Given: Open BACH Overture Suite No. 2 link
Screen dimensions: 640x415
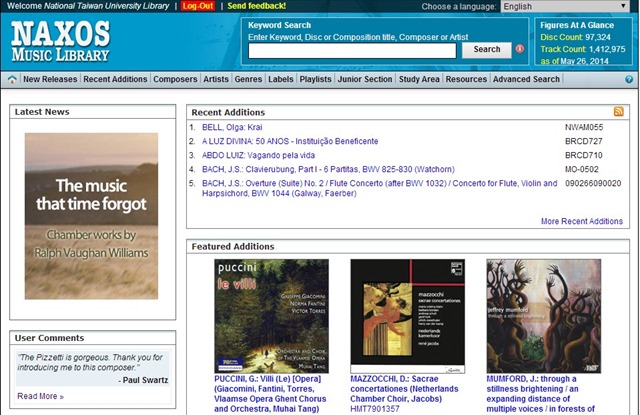Looking at the screenshot, I should coord(380,188).
